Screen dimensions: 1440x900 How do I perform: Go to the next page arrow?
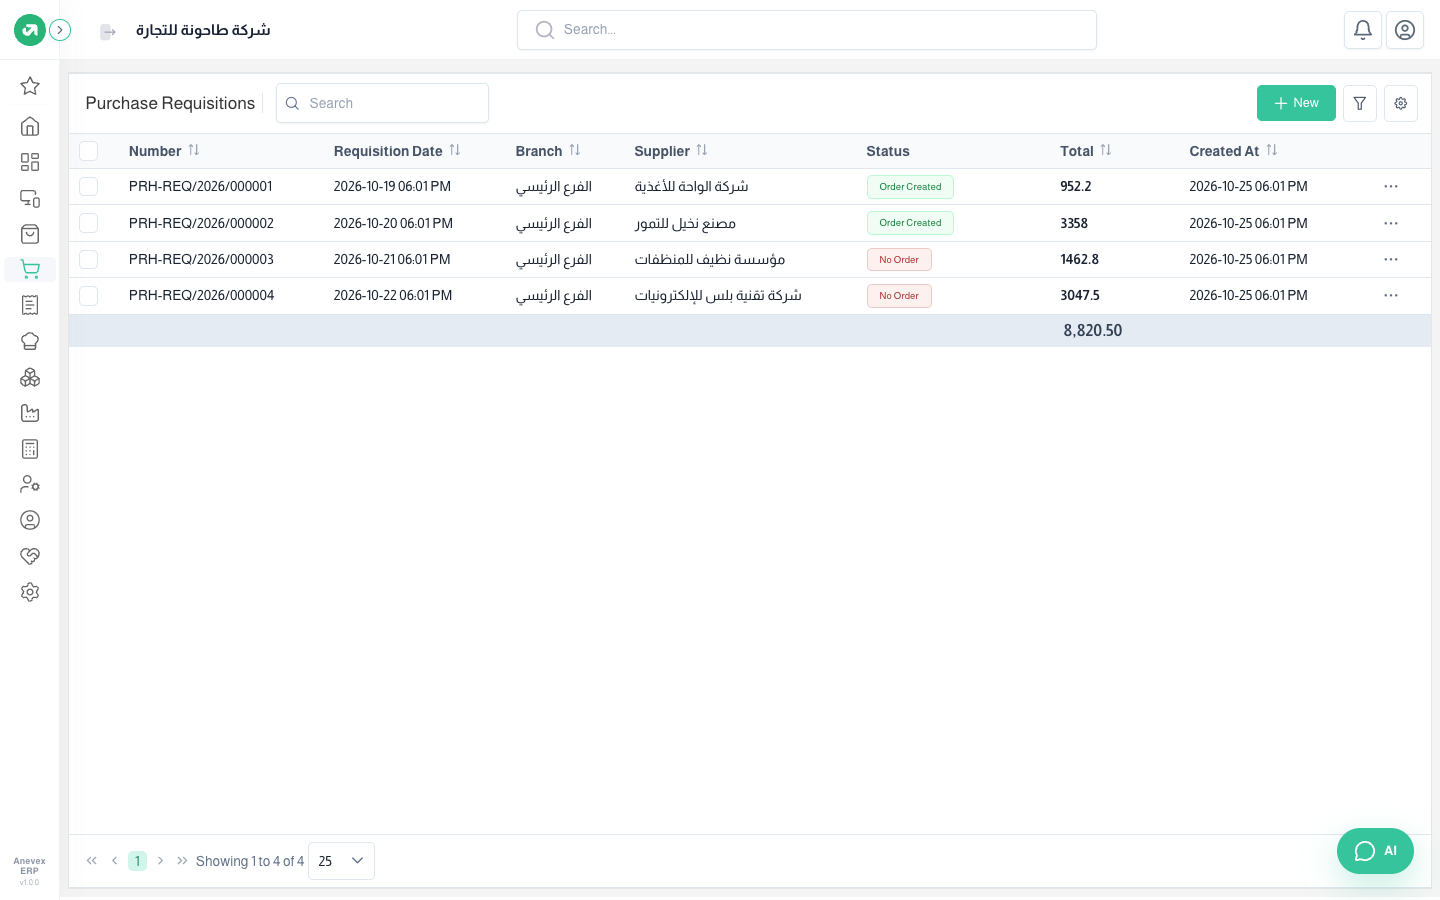click(x=160, y=861)
